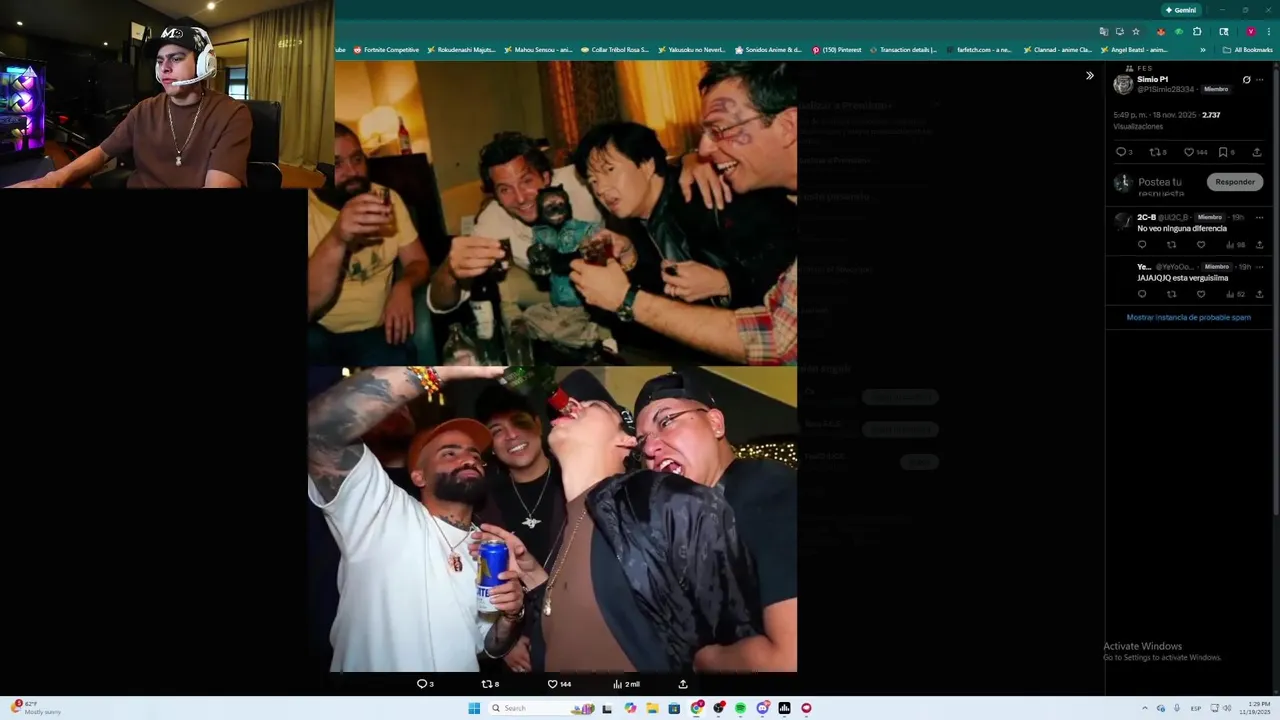
Task: Open the Chrome extensions puzzle icon
Action: [x=1197, y=31]
